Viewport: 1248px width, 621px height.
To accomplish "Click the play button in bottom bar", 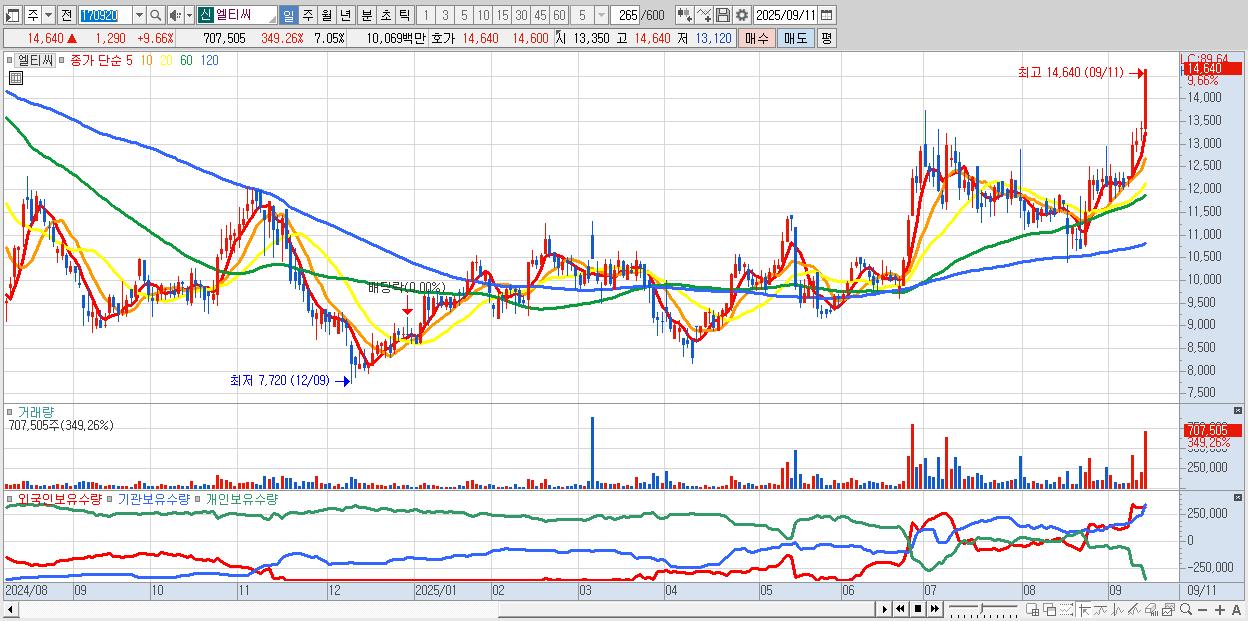I will coord(884,609).
